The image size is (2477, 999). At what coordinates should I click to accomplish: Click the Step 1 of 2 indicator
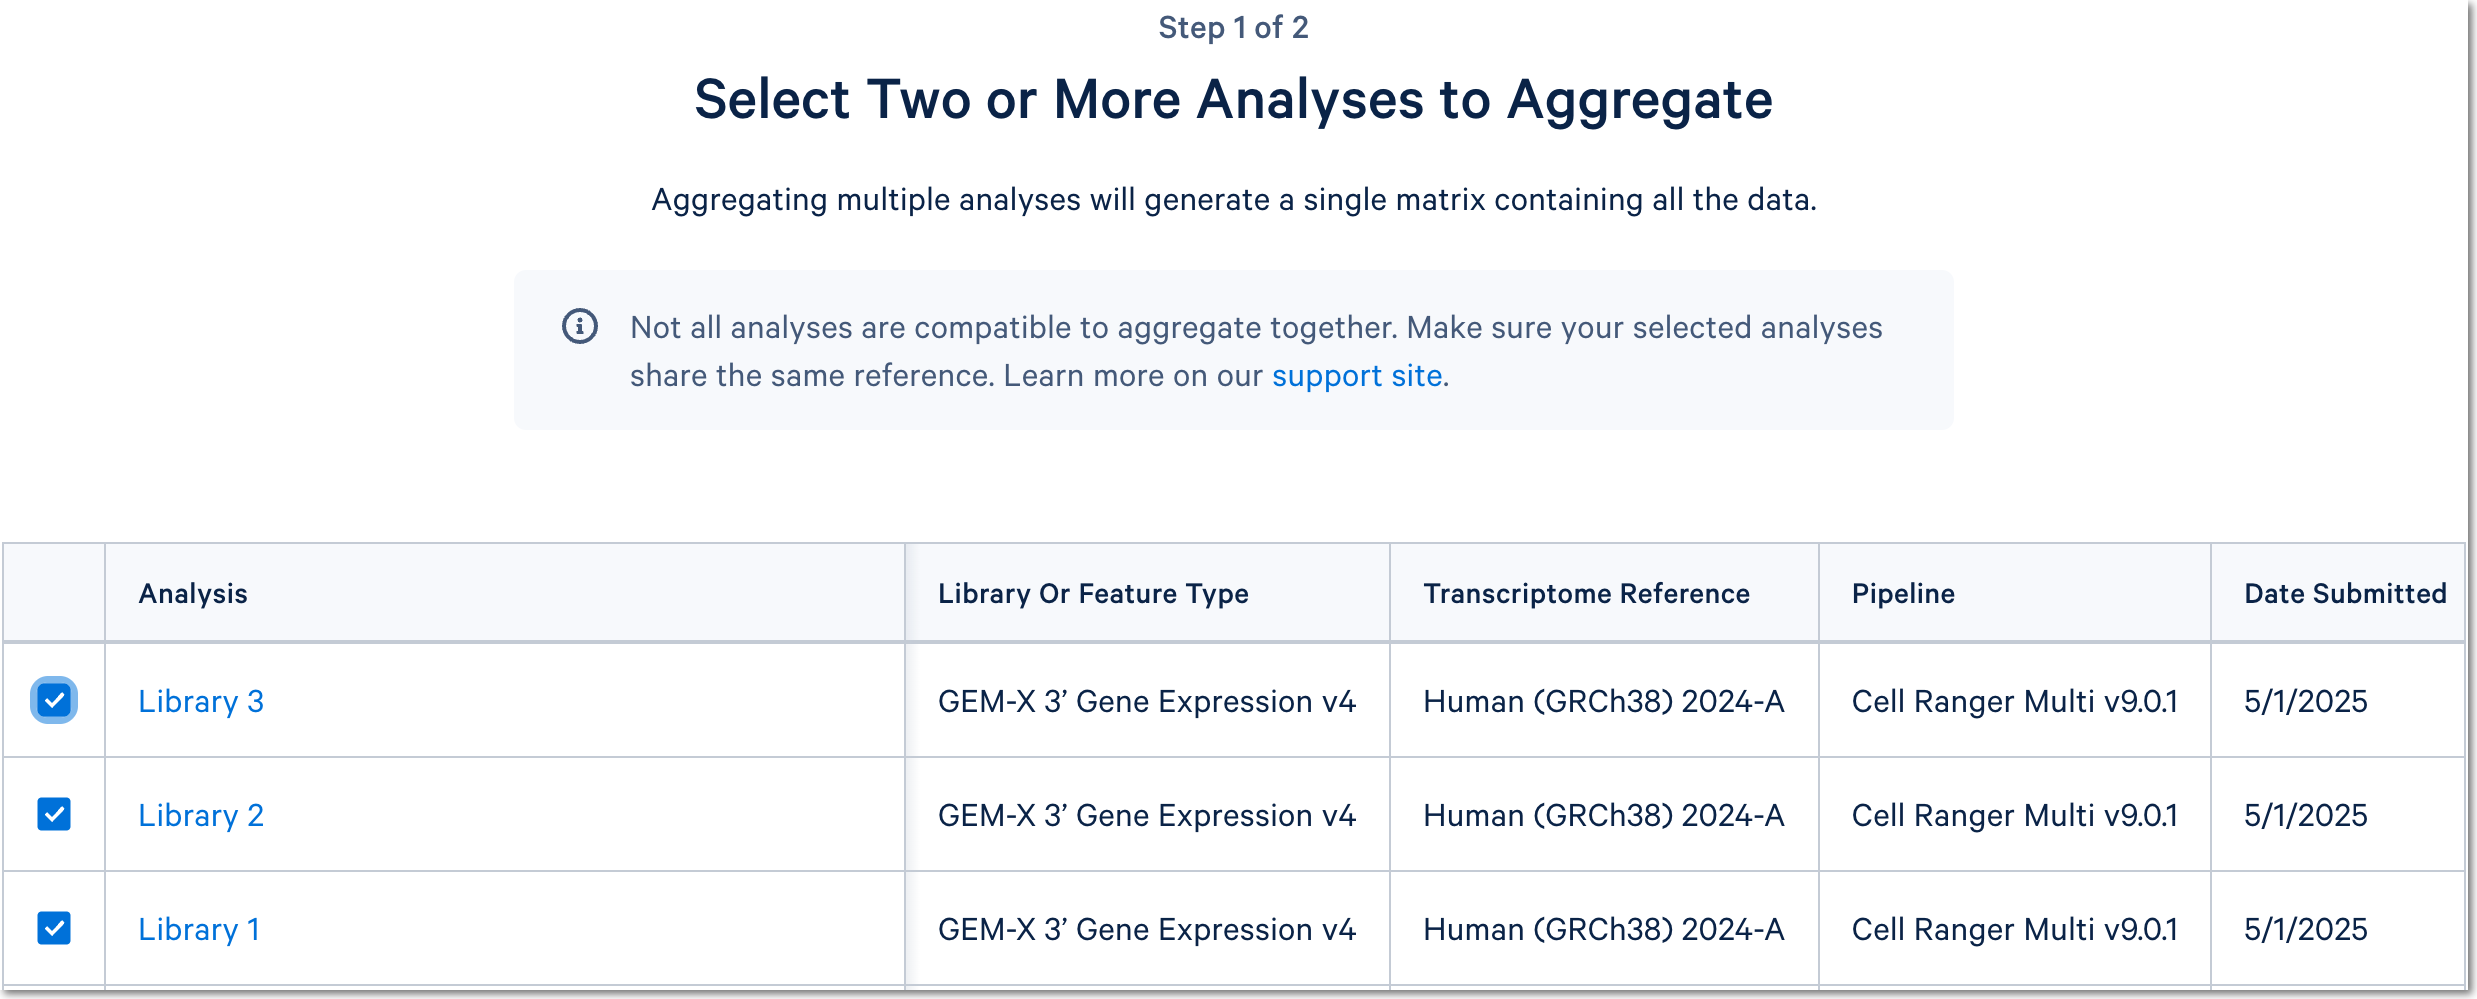(1233, 28)
